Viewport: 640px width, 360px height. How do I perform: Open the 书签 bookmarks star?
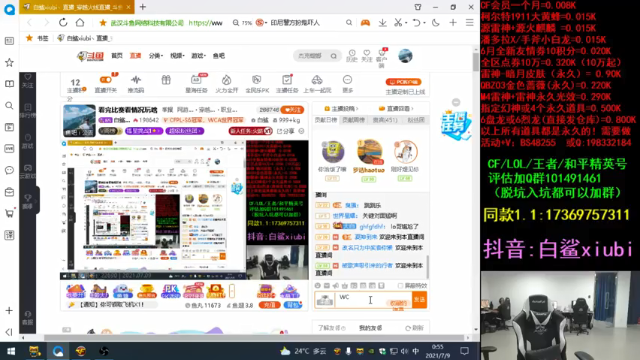[37, 38]
